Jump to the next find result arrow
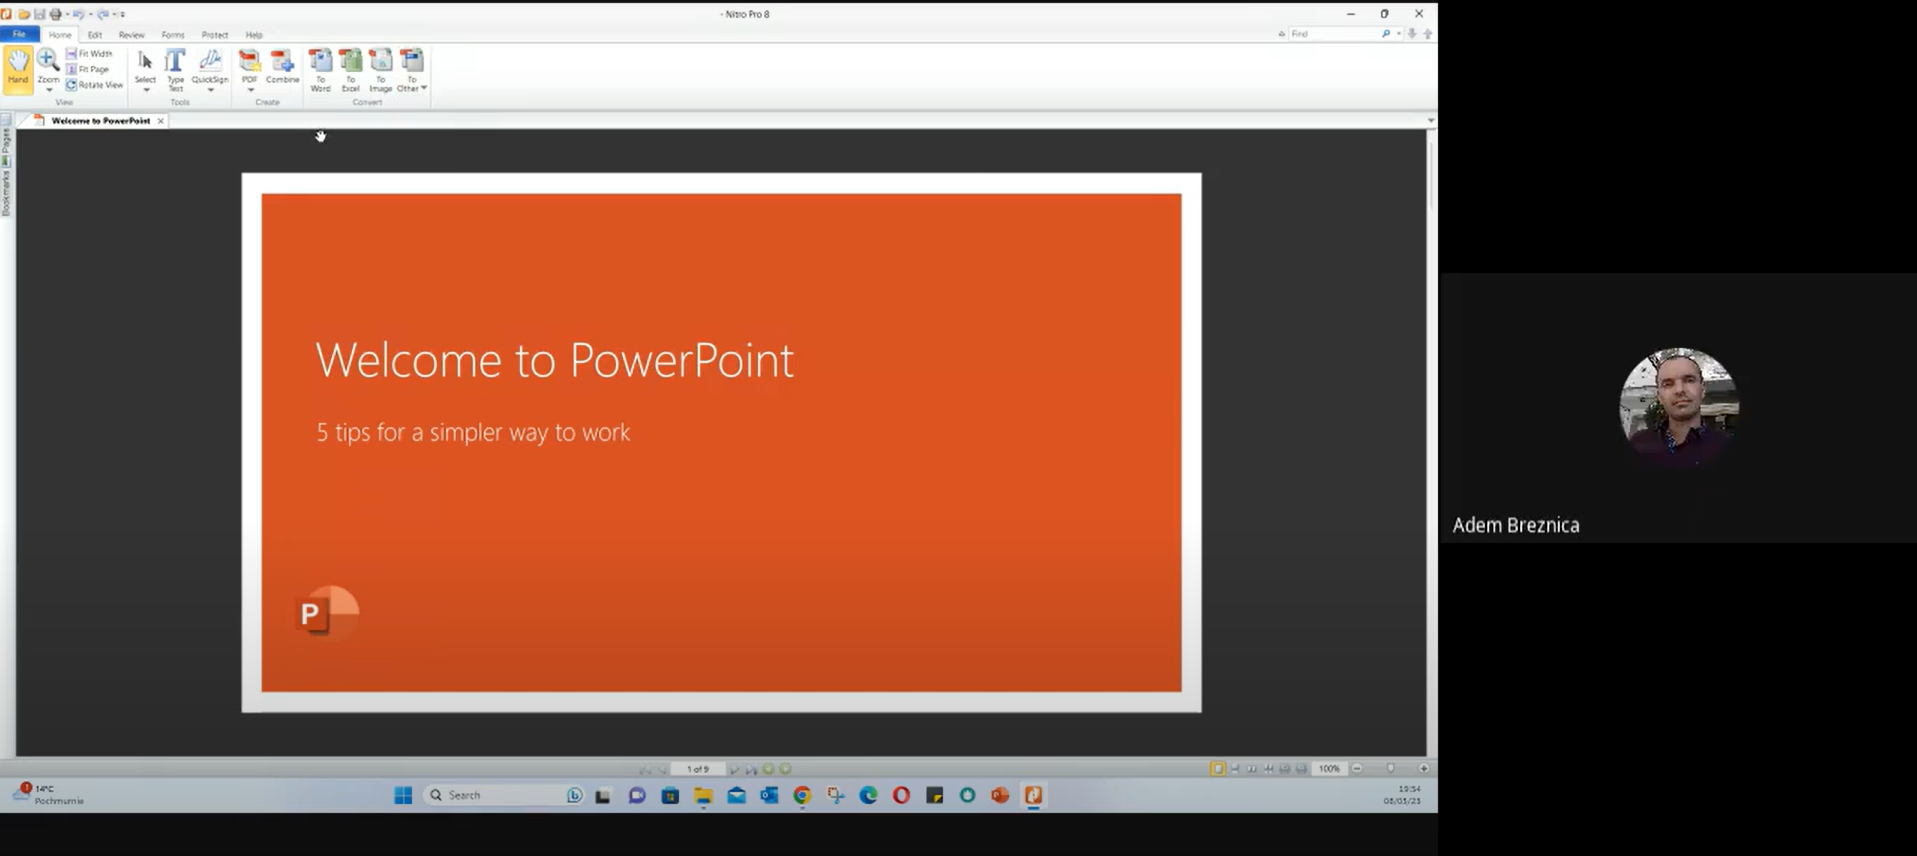This screenshot has height=856, width=1917. click(1412, 34)
